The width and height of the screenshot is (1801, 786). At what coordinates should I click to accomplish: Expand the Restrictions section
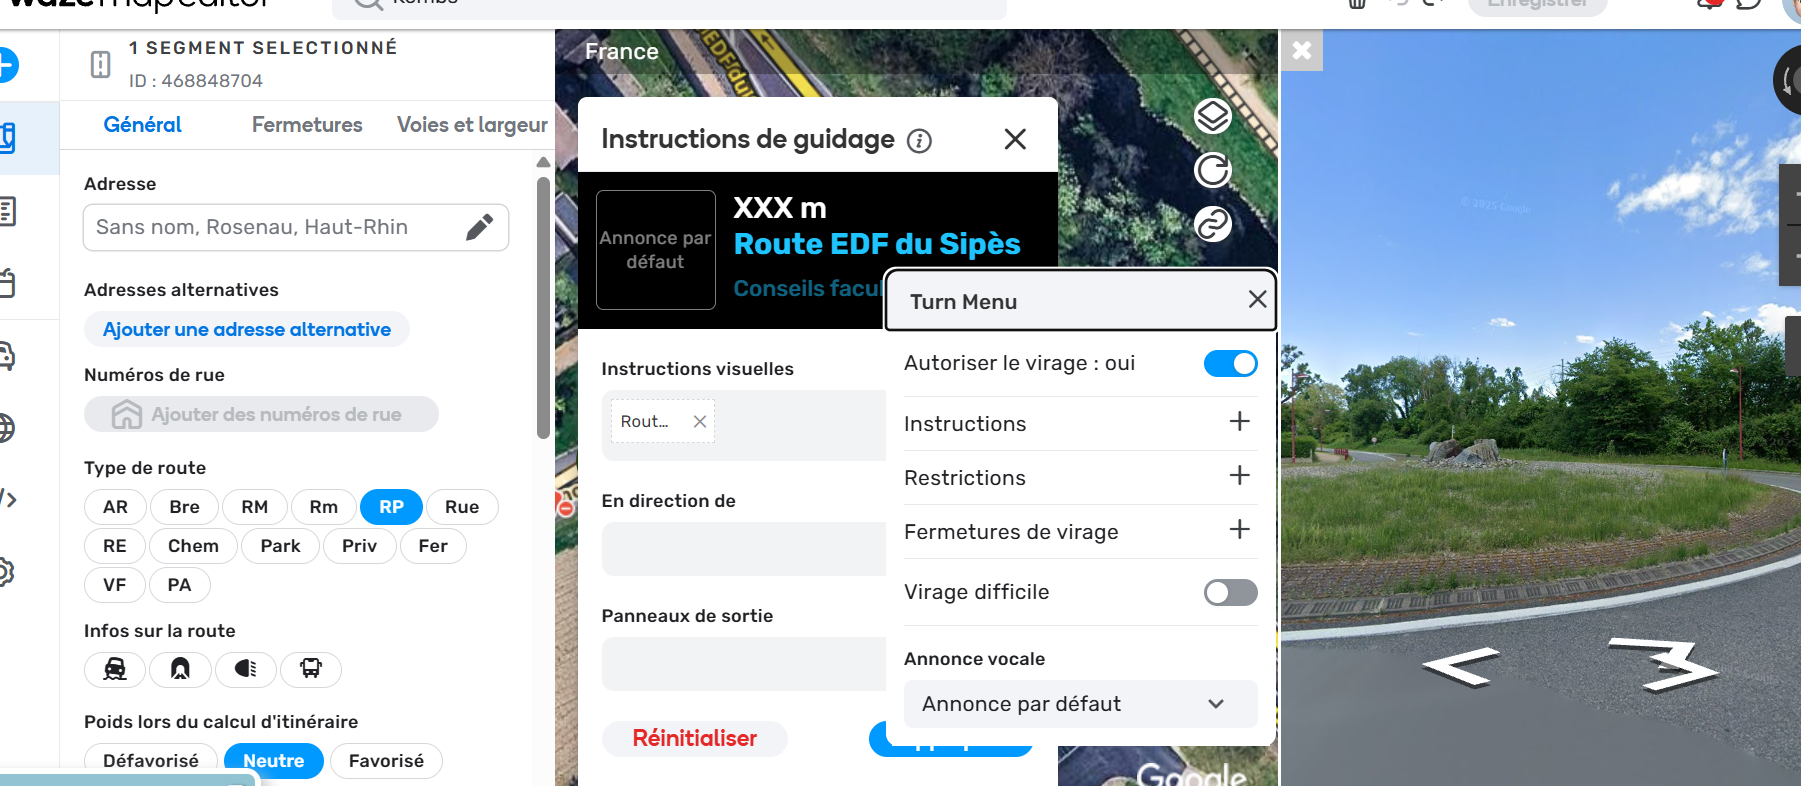1080,478
